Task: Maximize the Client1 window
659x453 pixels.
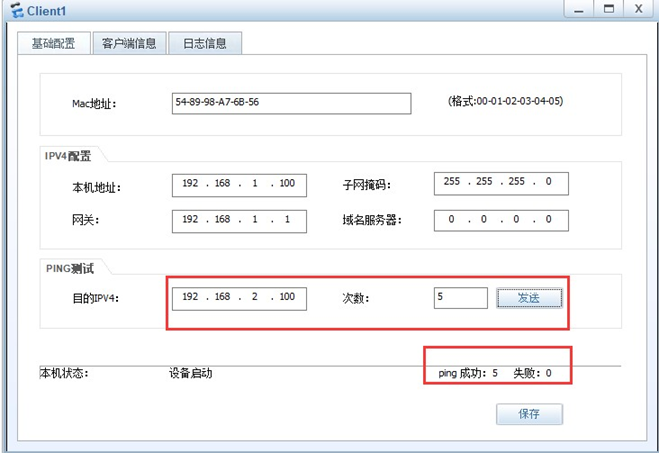Action: click(x=609, y=9)
